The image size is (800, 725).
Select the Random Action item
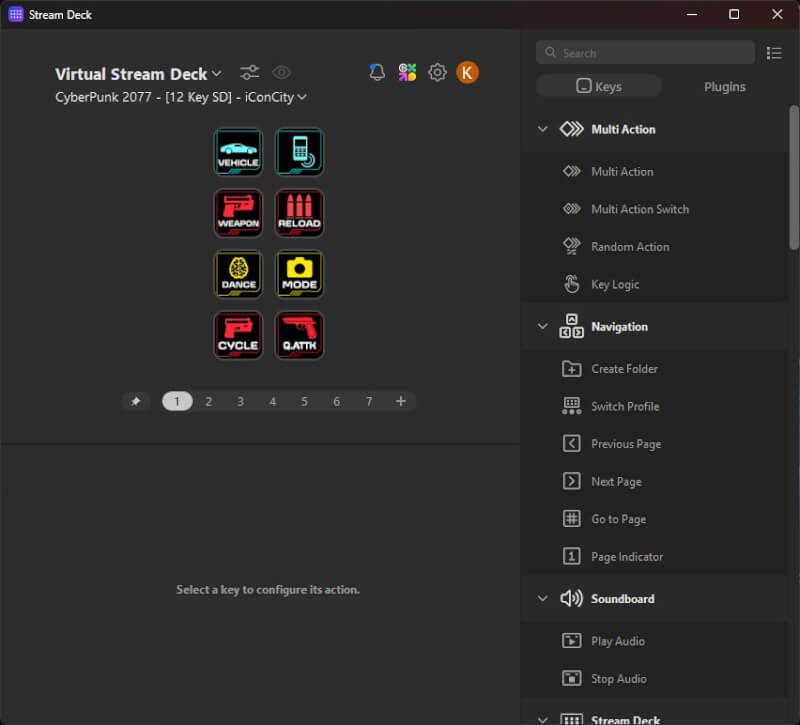pyautogui.click(x=655, y=247)
